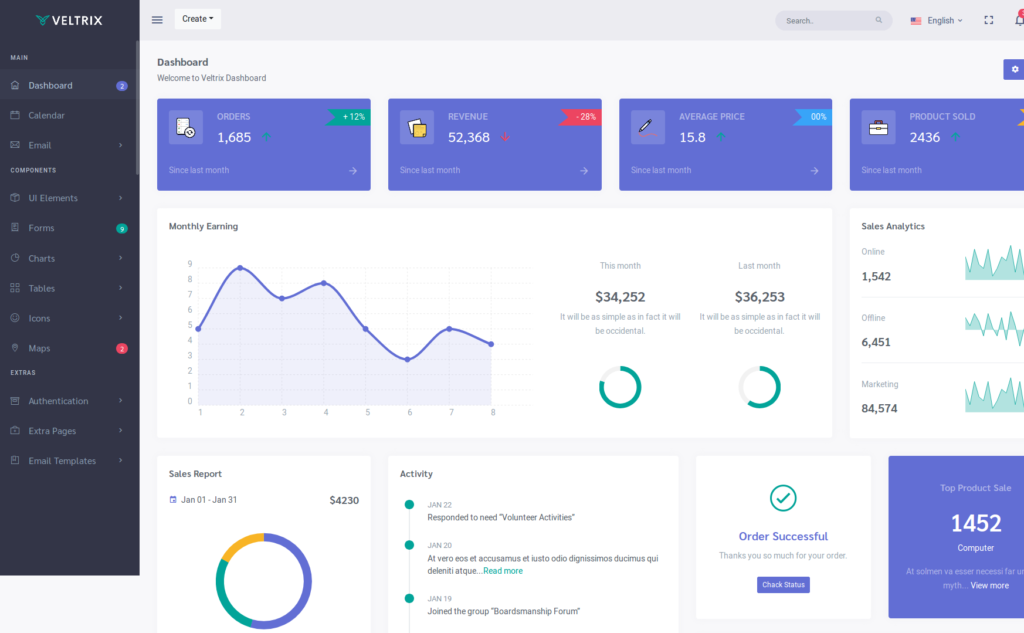Click the Revenue card notes icon

[417, 127]
